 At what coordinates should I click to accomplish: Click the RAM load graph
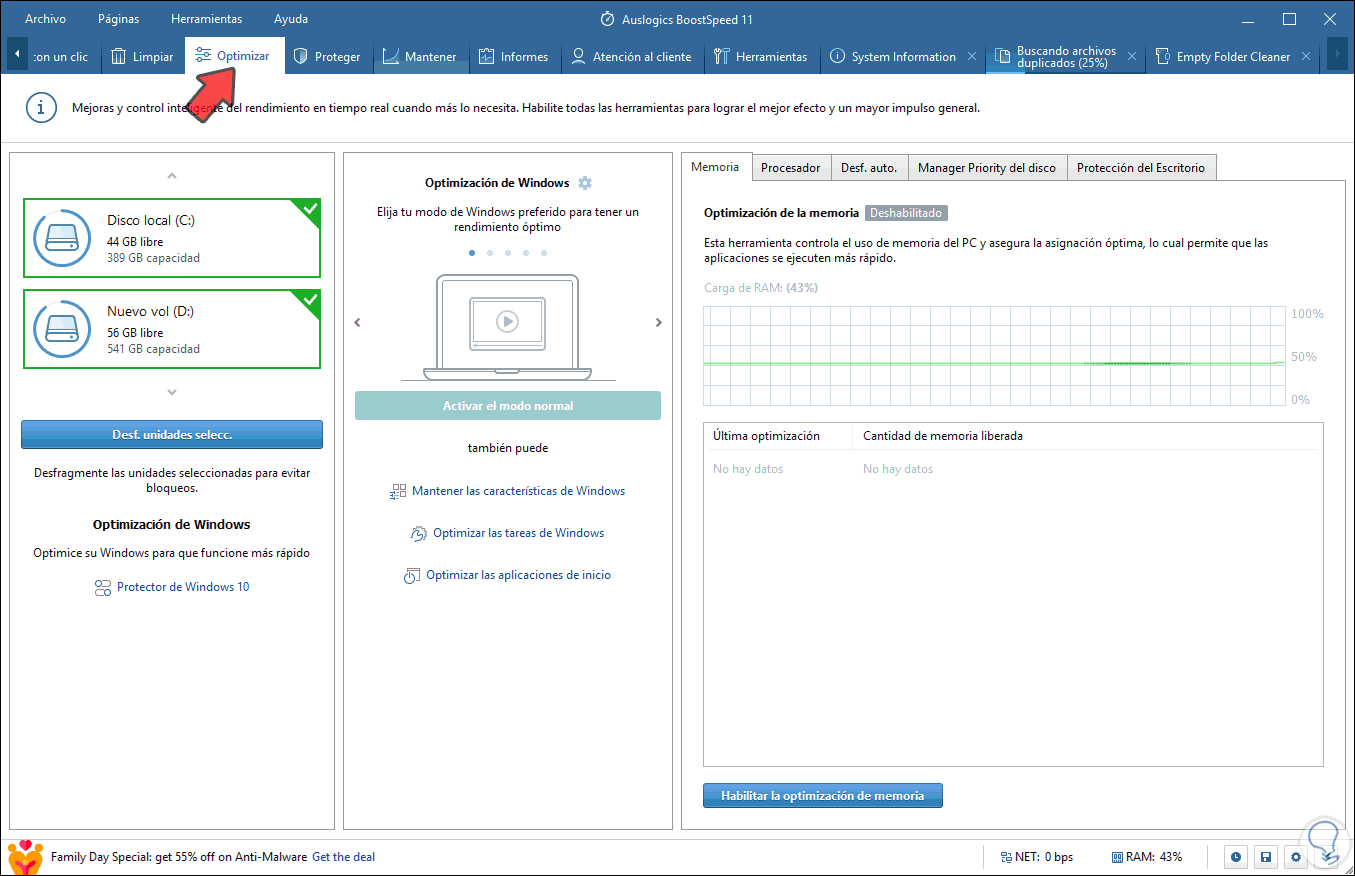[996, 356]
